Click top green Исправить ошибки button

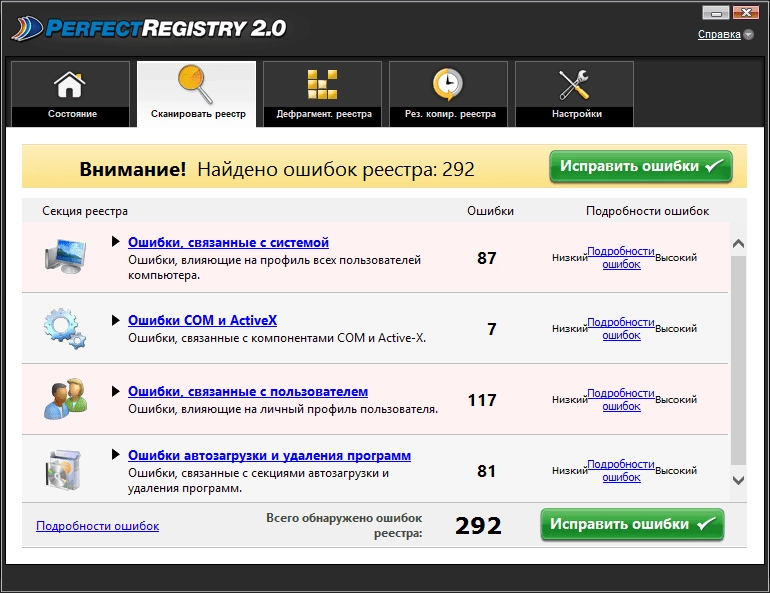(x=641, y=166)
